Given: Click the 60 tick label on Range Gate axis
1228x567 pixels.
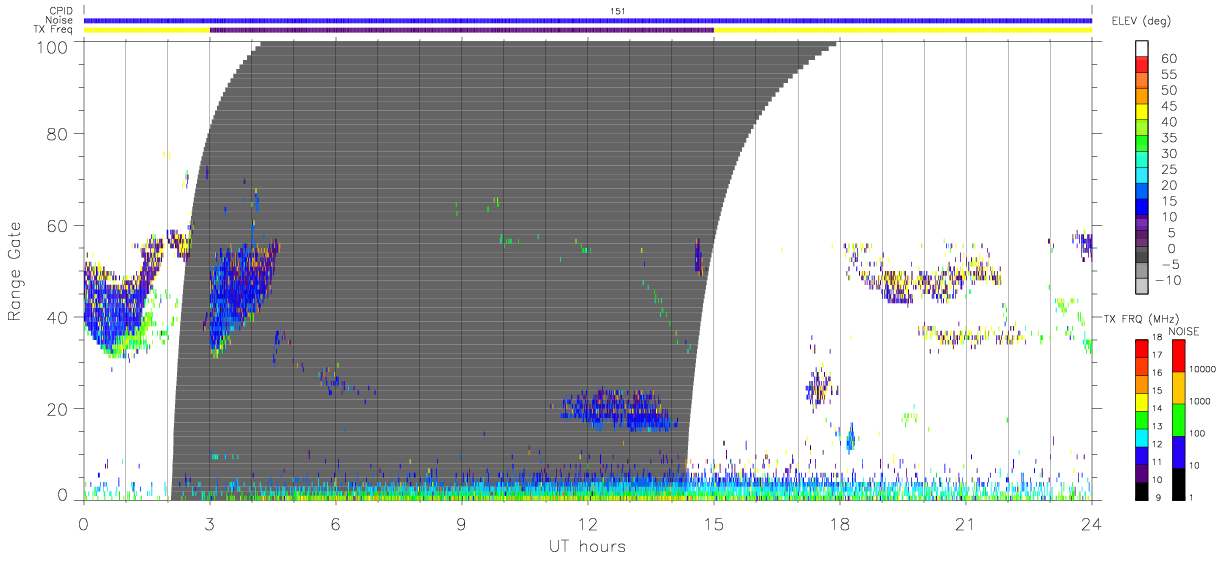Looking at the screenshot, I should coord(58,225).
